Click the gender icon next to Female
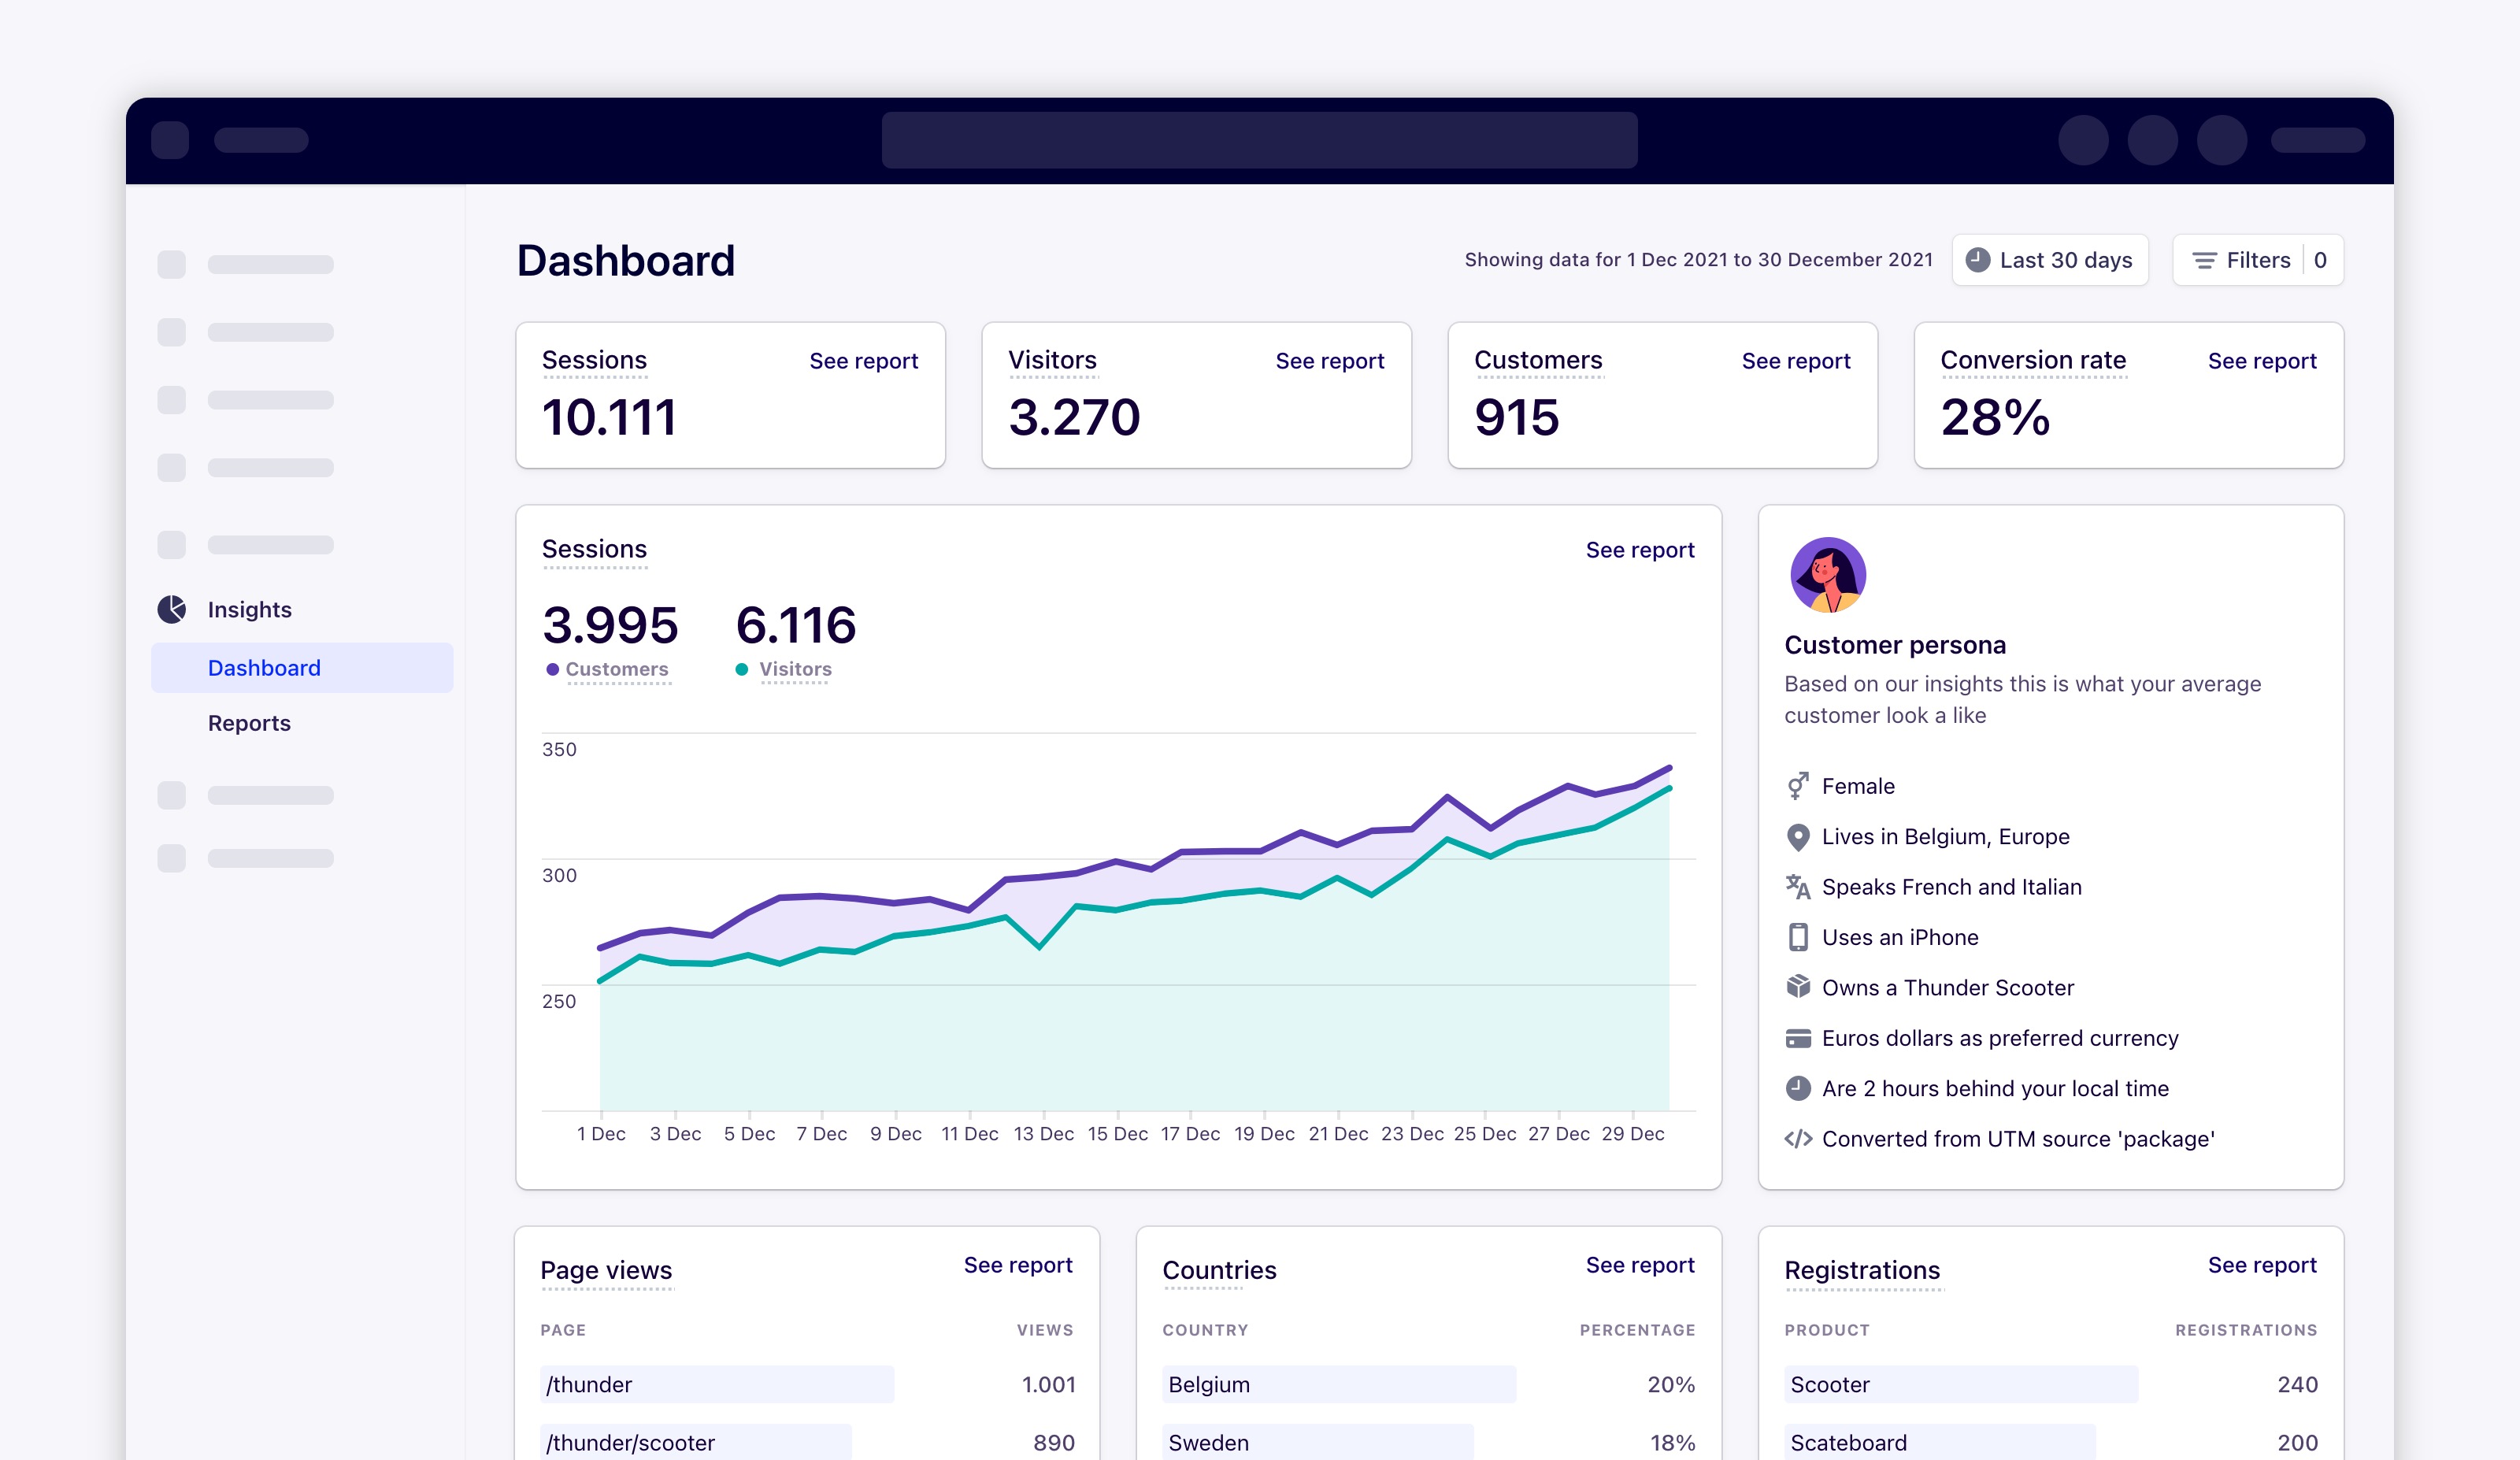 pyautogui.click(x=1797, y=786)
